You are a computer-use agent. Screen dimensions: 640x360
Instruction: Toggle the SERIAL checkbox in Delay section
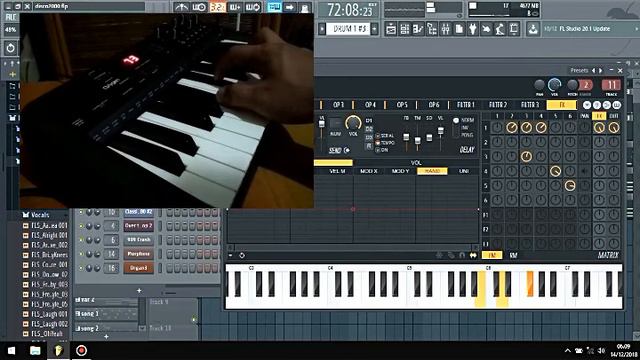(x=378, y=136)
